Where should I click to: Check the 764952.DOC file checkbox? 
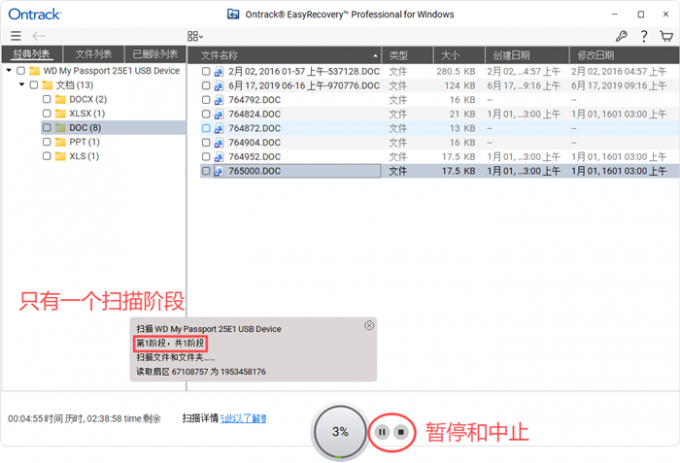pos(206,157)
